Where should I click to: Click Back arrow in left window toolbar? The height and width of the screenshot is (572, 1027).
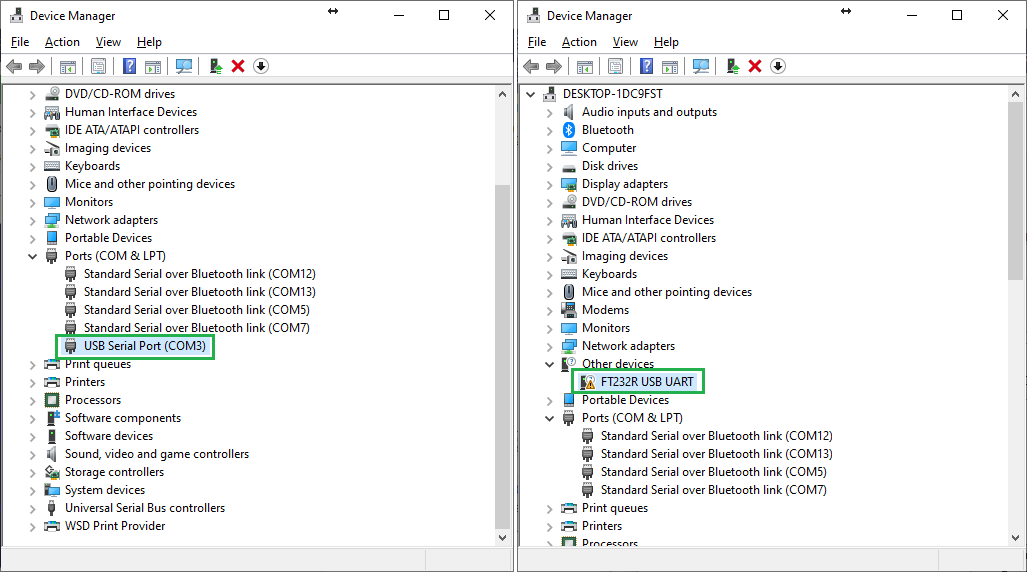(x=14, y=66)
